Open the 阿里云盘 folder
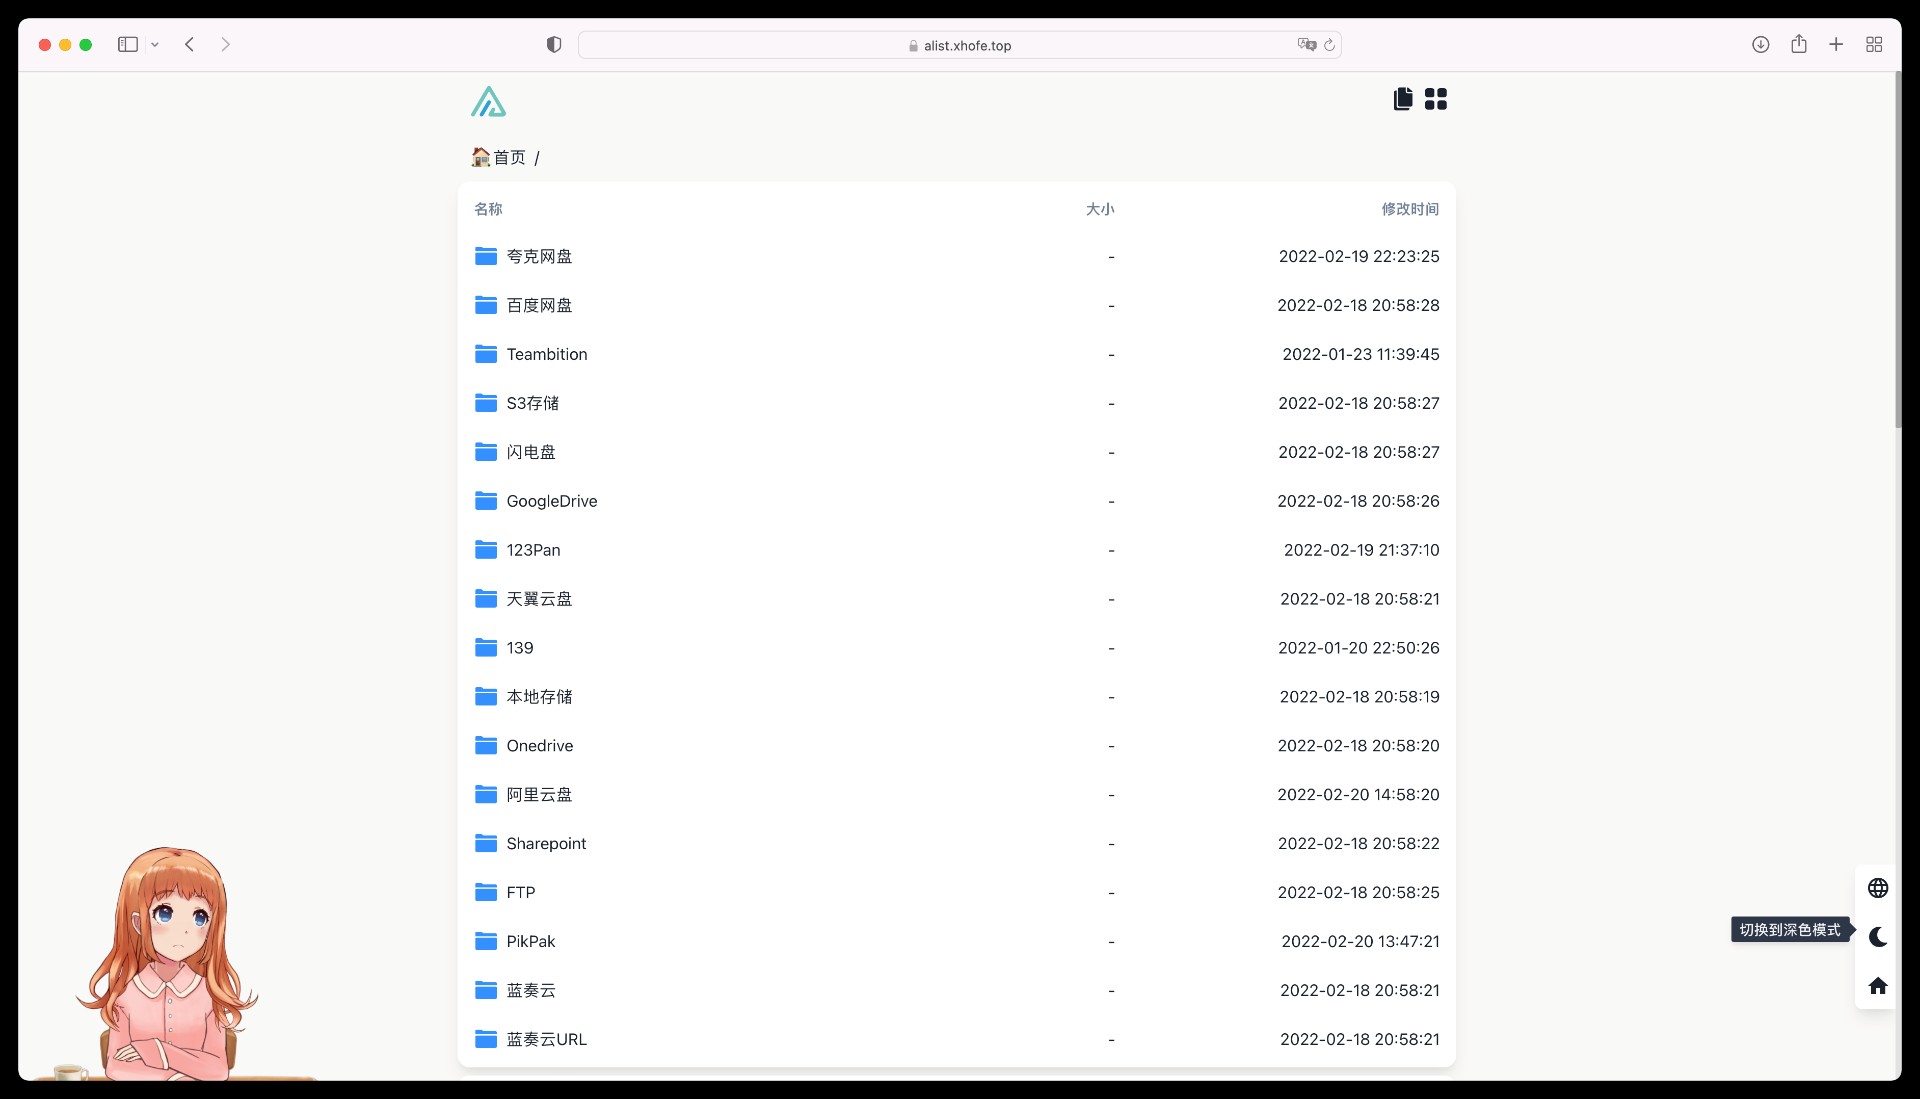The width and height of the screenshot is (1920, 1099). [x=539, y=795]
